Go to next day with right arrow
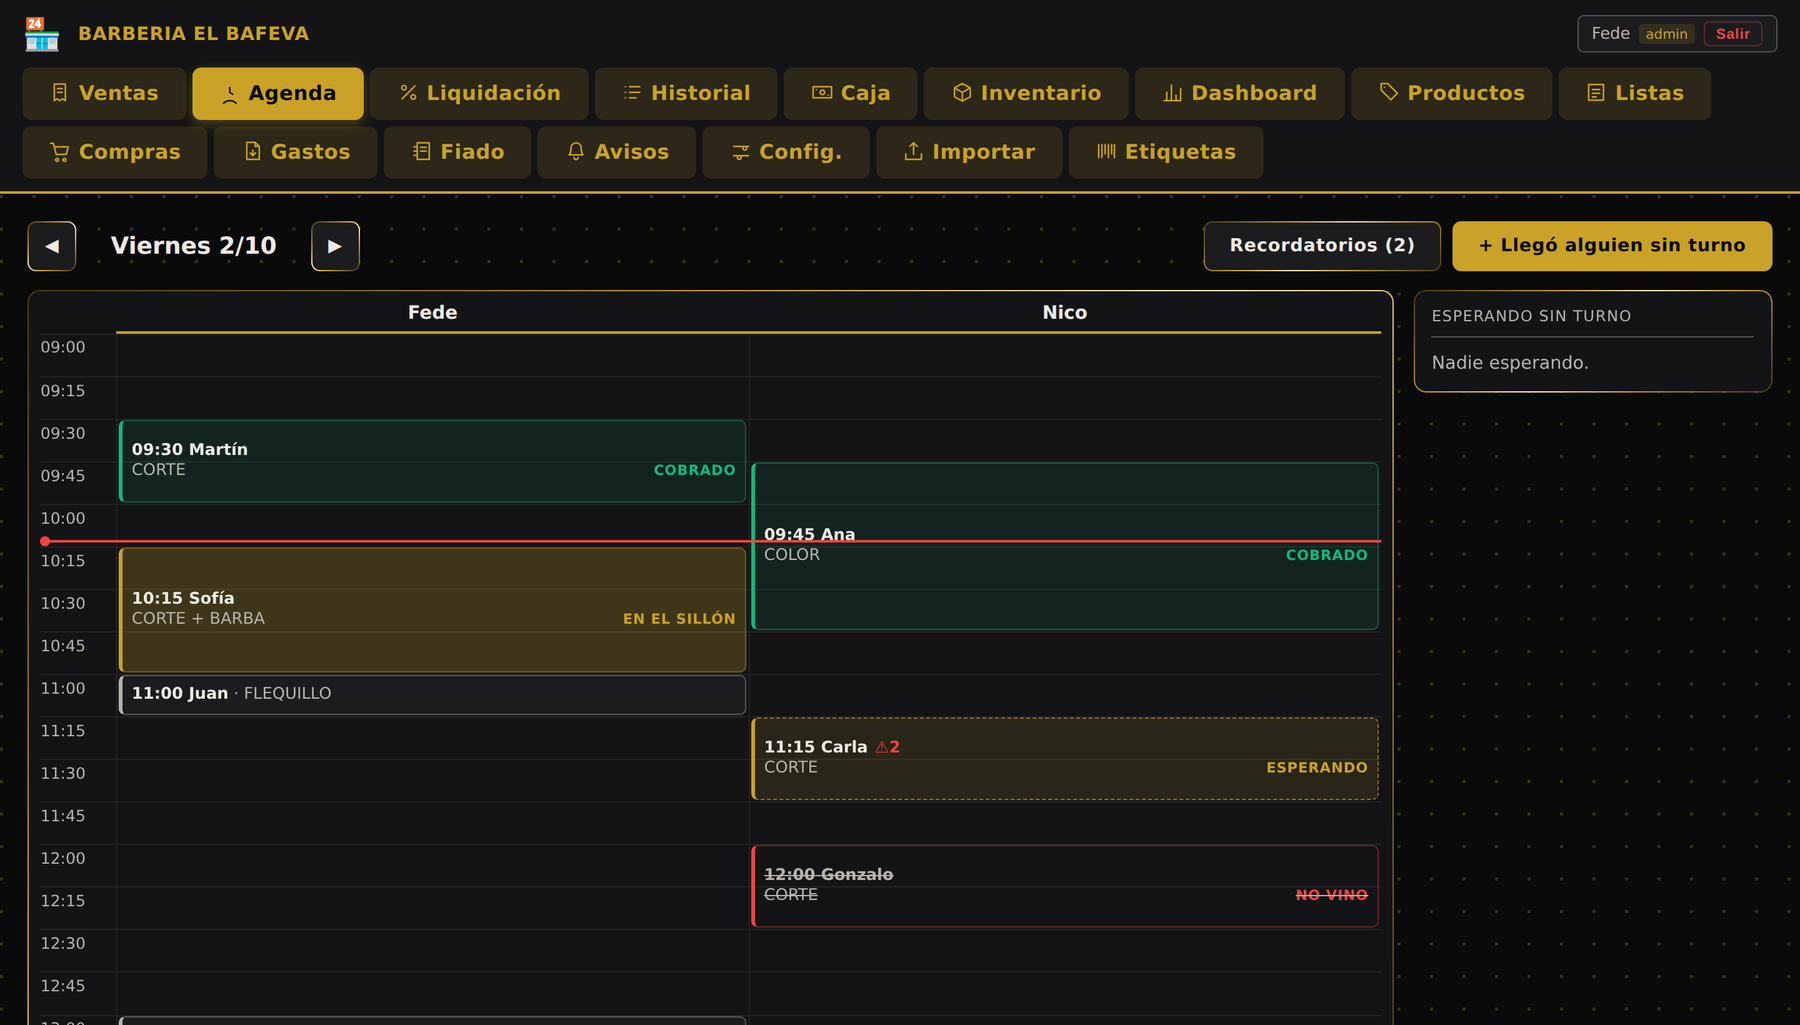This screenshot has width=1800, height=1025. (x=335, y=246)
